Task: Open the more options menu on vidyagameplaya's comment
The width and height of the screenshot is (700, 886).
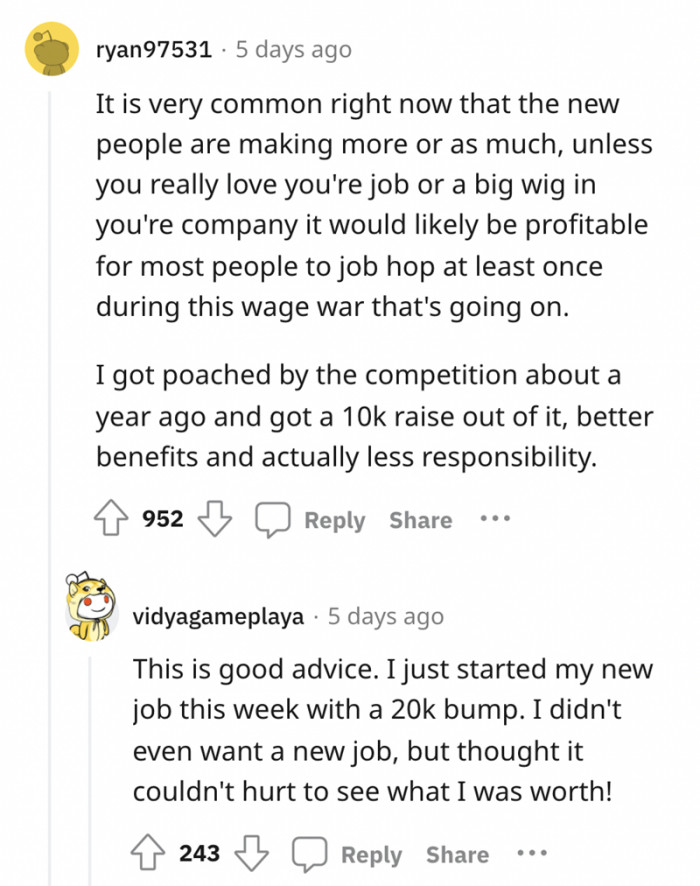Action: [532, 854]
